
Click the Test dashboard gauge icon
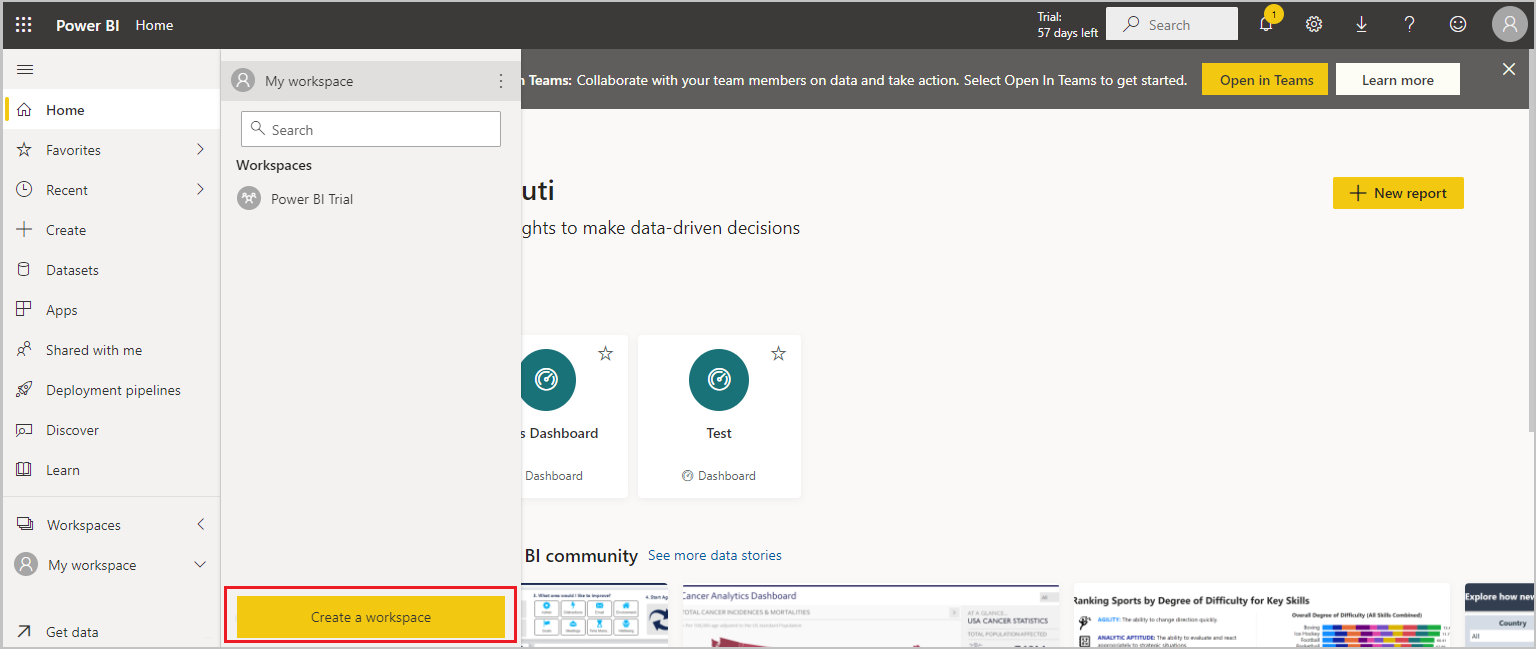click(x=719, y=379)
